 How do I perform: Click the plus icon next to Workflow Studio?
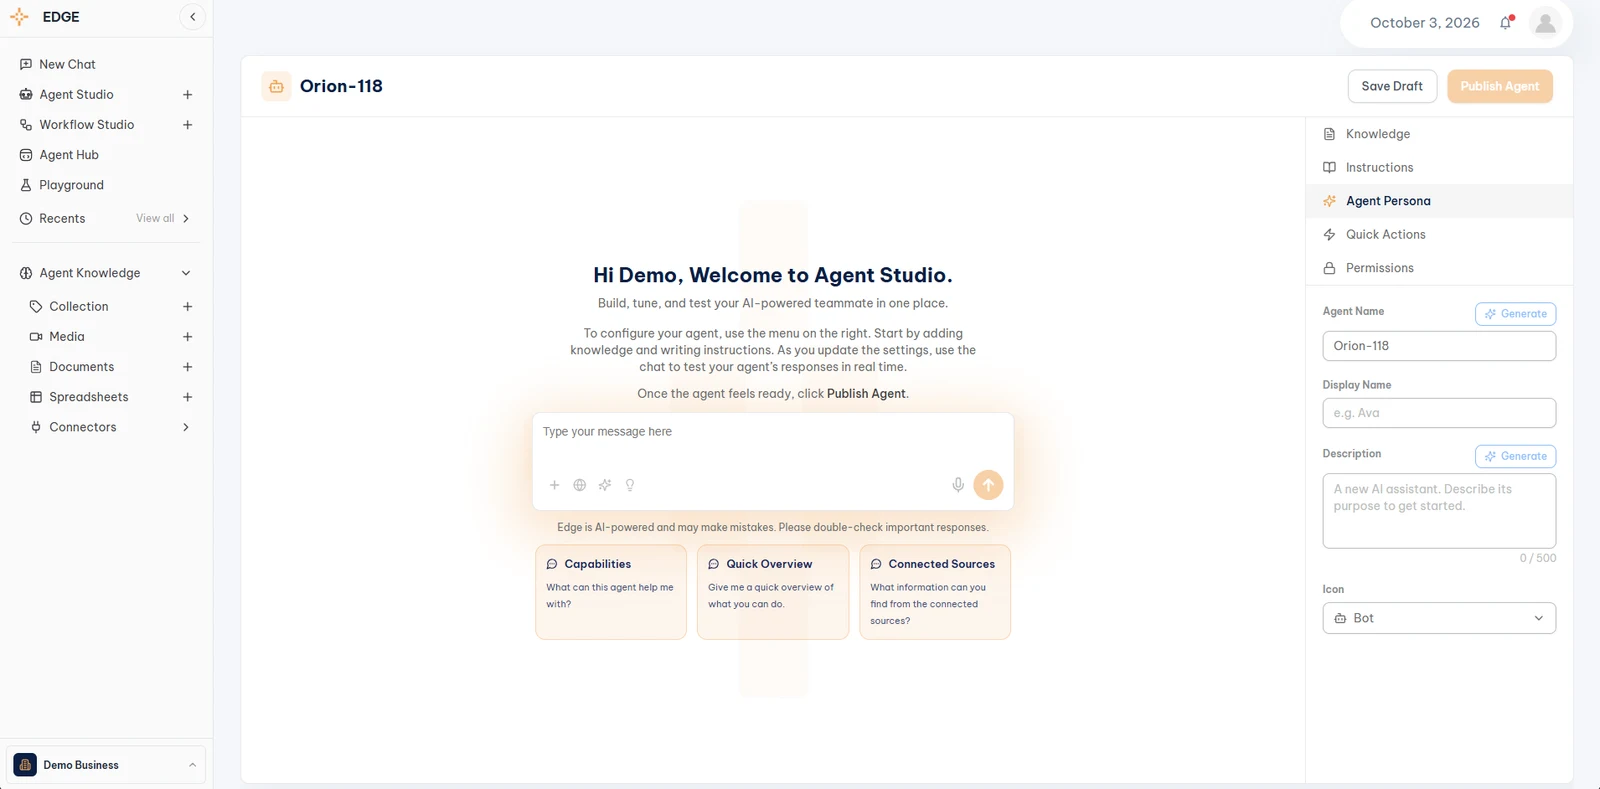(x=187, y=125)
